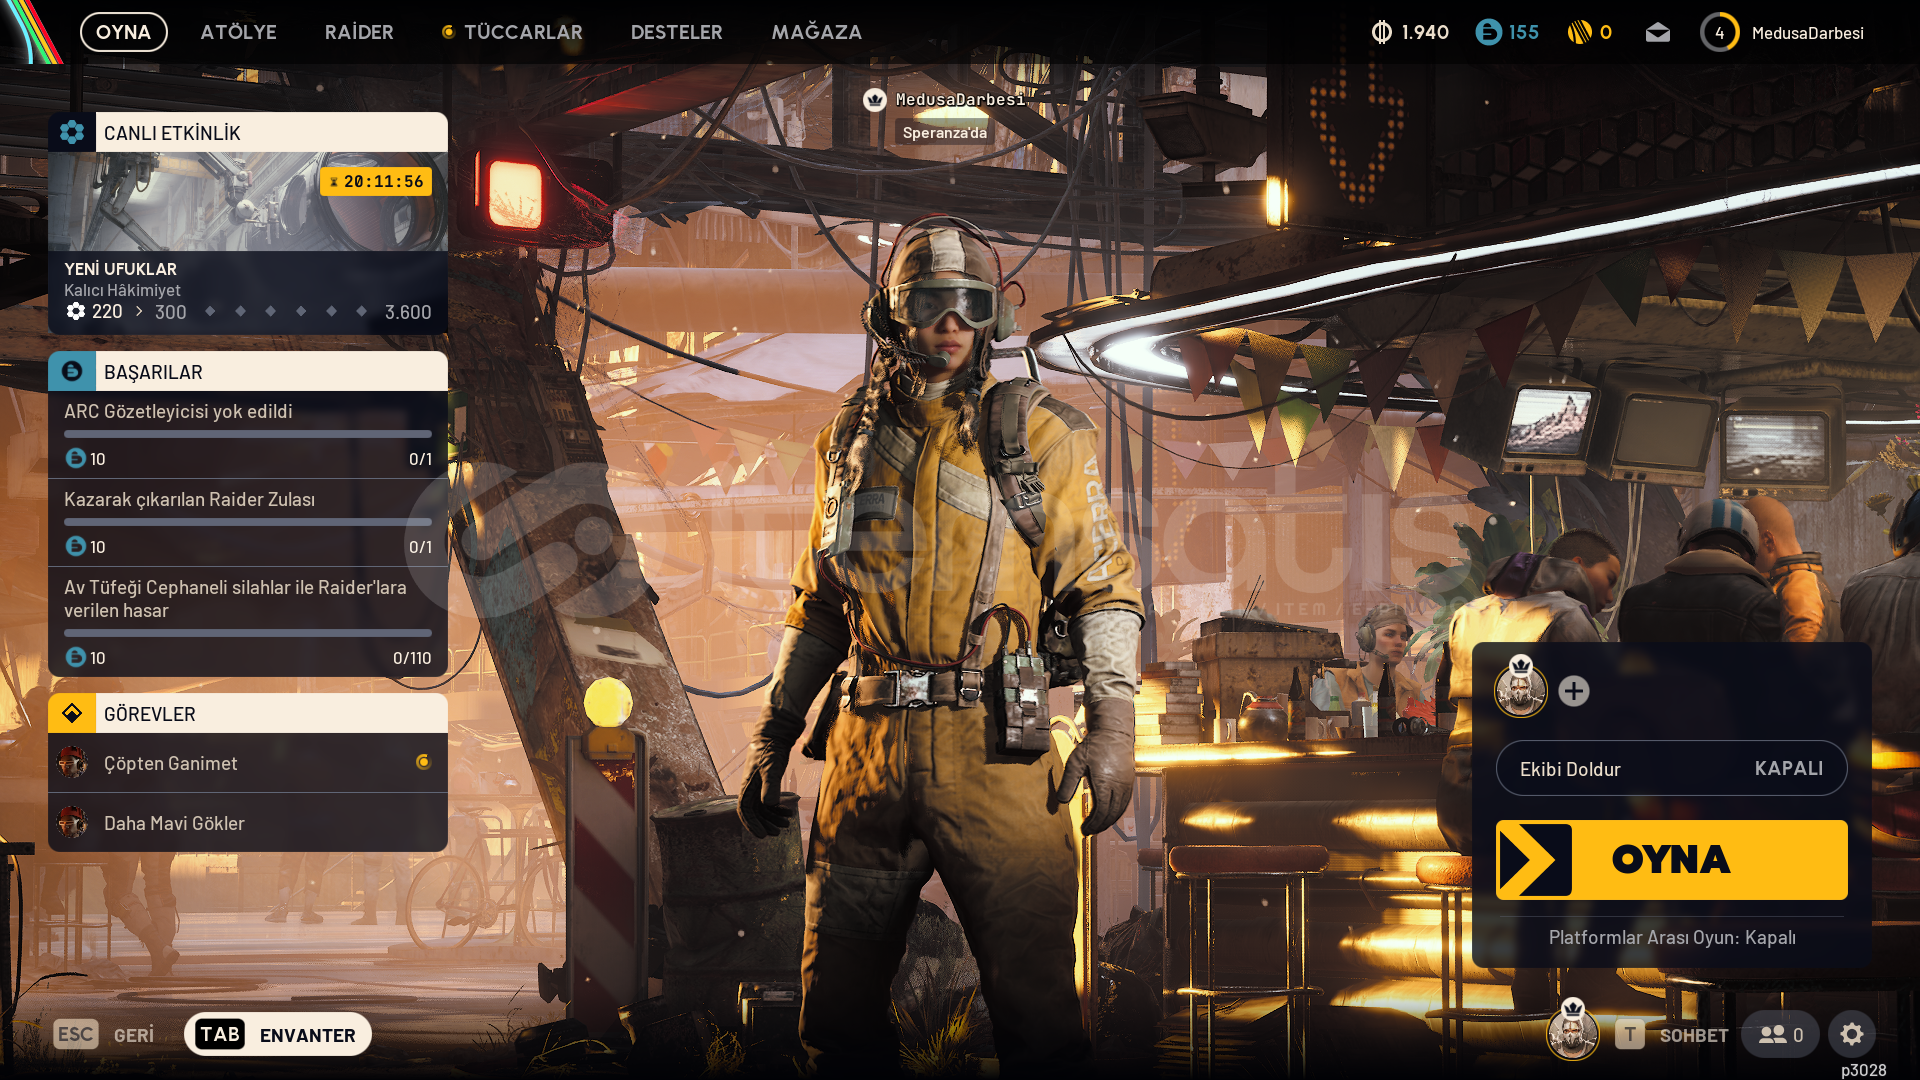This screenshot has height=1080, width=1920.
Task: Toggle Platformlar Arası Oyun crossplay setting
Action: [1671, 937]
